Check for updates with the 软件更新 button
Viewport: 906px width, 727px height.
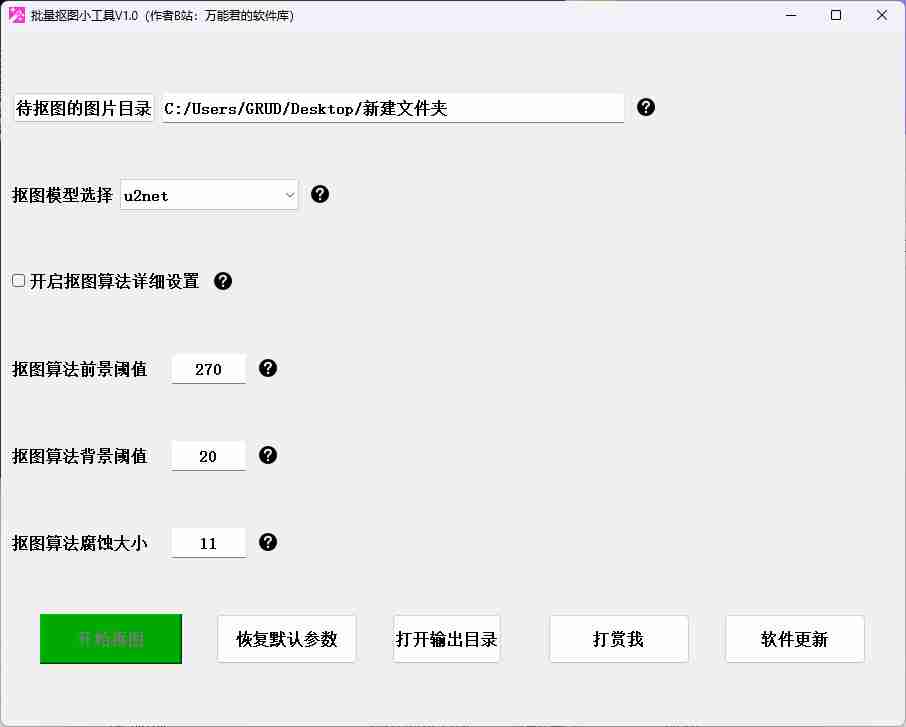[794, 638]
